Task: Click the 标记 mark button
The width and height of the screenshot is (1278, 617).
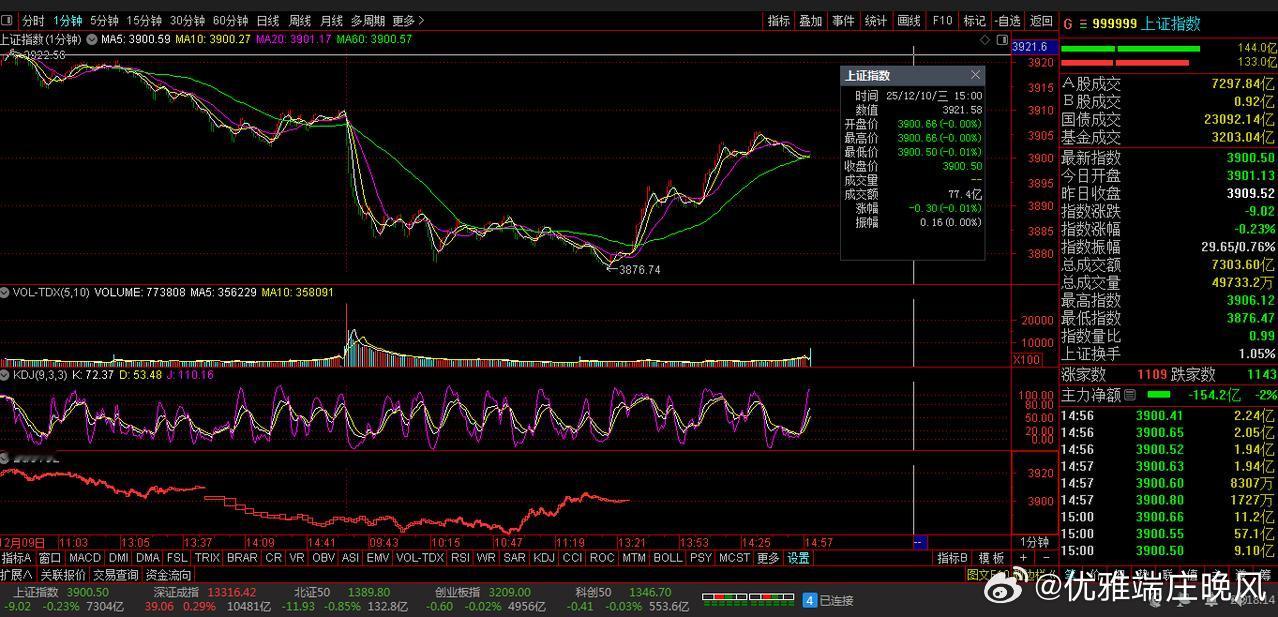Action: click(974, 20)
